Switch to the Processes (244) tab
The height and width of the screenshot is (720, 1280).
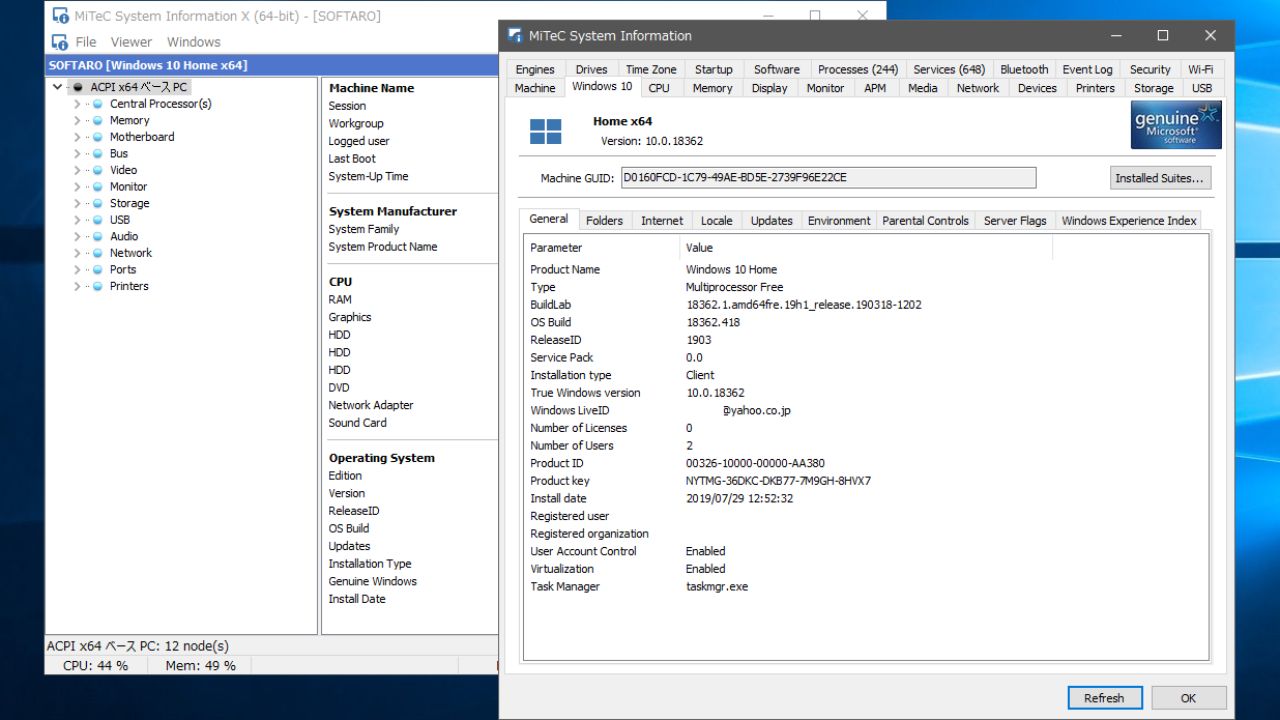[x=858, y=69]
